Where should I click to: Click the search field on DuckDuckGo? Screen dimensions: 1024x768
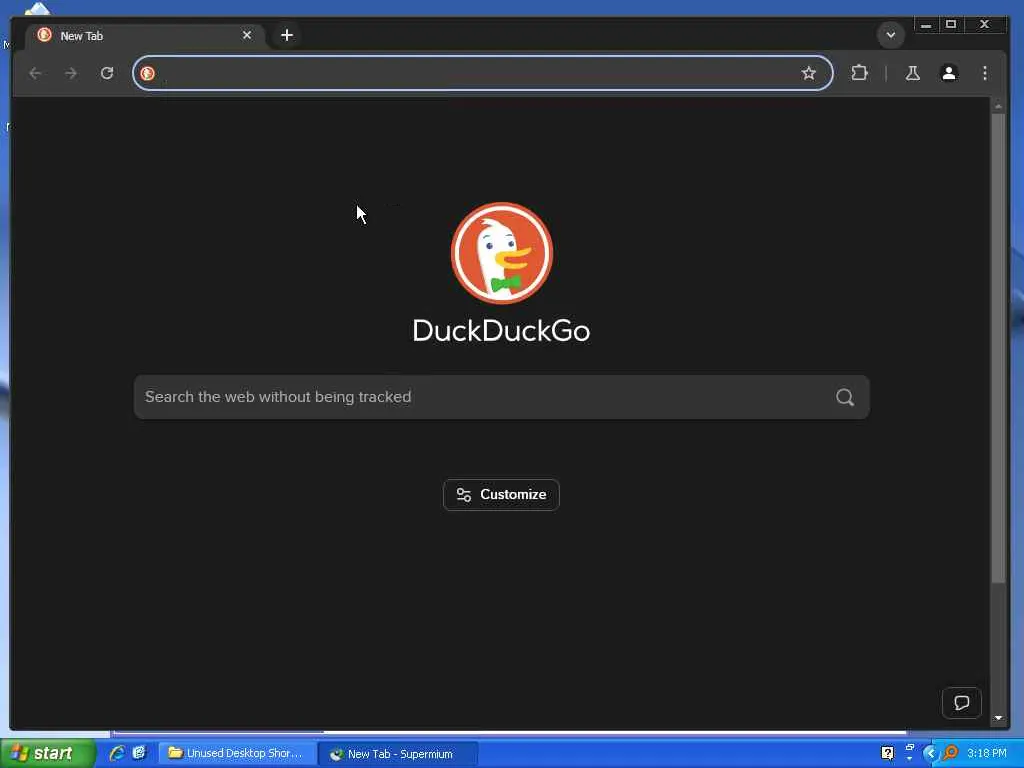(502, 397)
